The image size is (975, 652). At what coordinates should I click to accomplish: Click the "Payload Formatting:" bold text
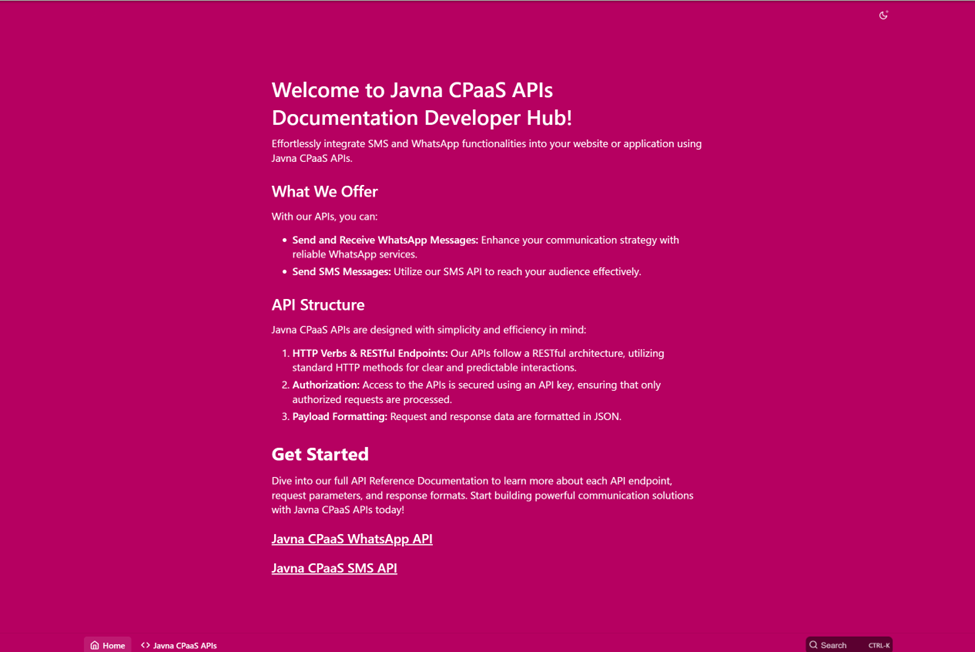340,416
